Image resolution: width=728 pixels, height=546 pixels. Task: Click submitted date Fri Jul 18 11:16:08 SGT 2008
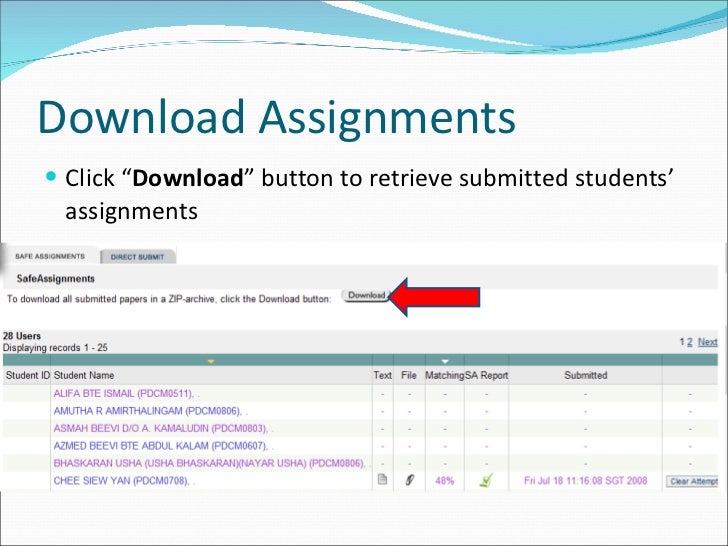coord(585,481)
